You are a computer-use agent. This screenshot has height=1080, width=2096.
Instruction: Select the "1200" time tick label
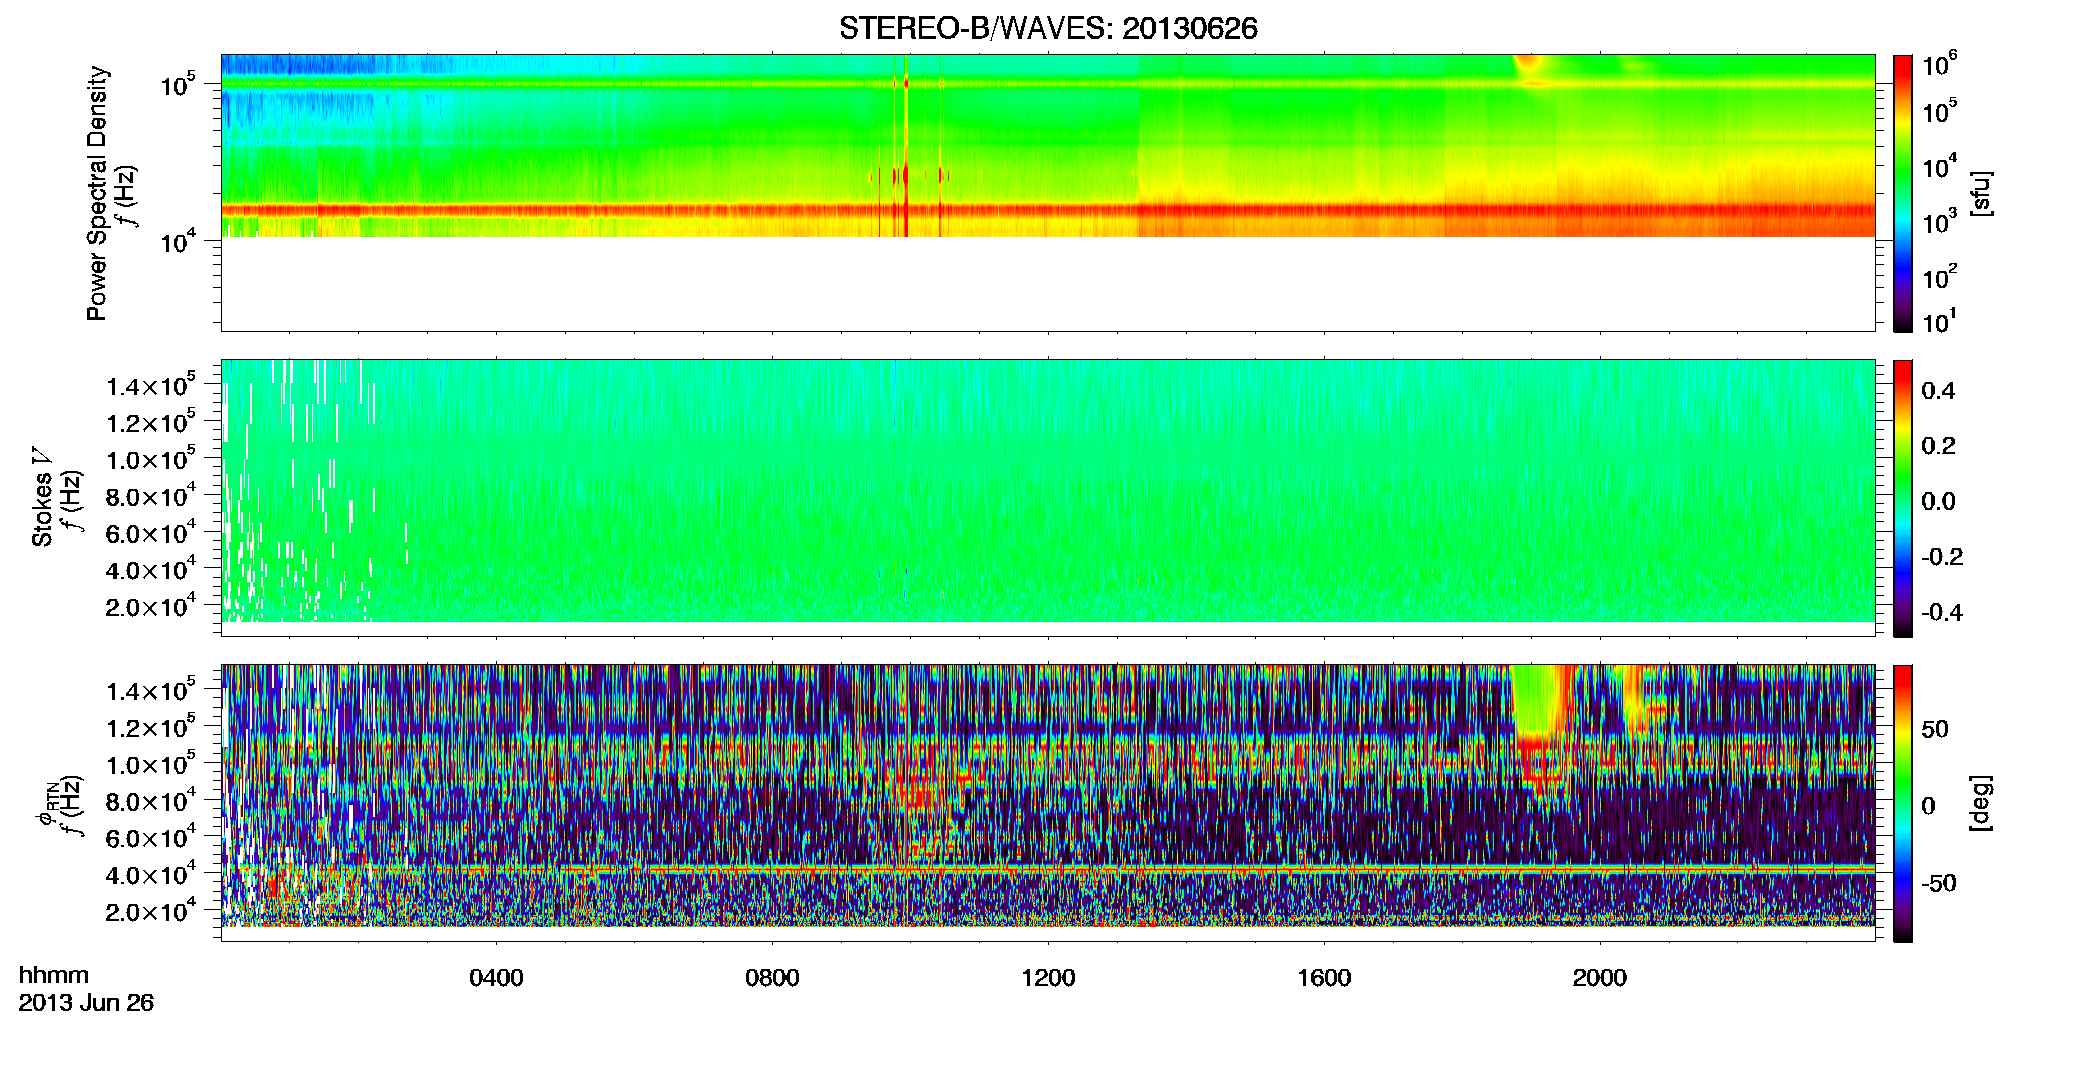pos(1048,977)
